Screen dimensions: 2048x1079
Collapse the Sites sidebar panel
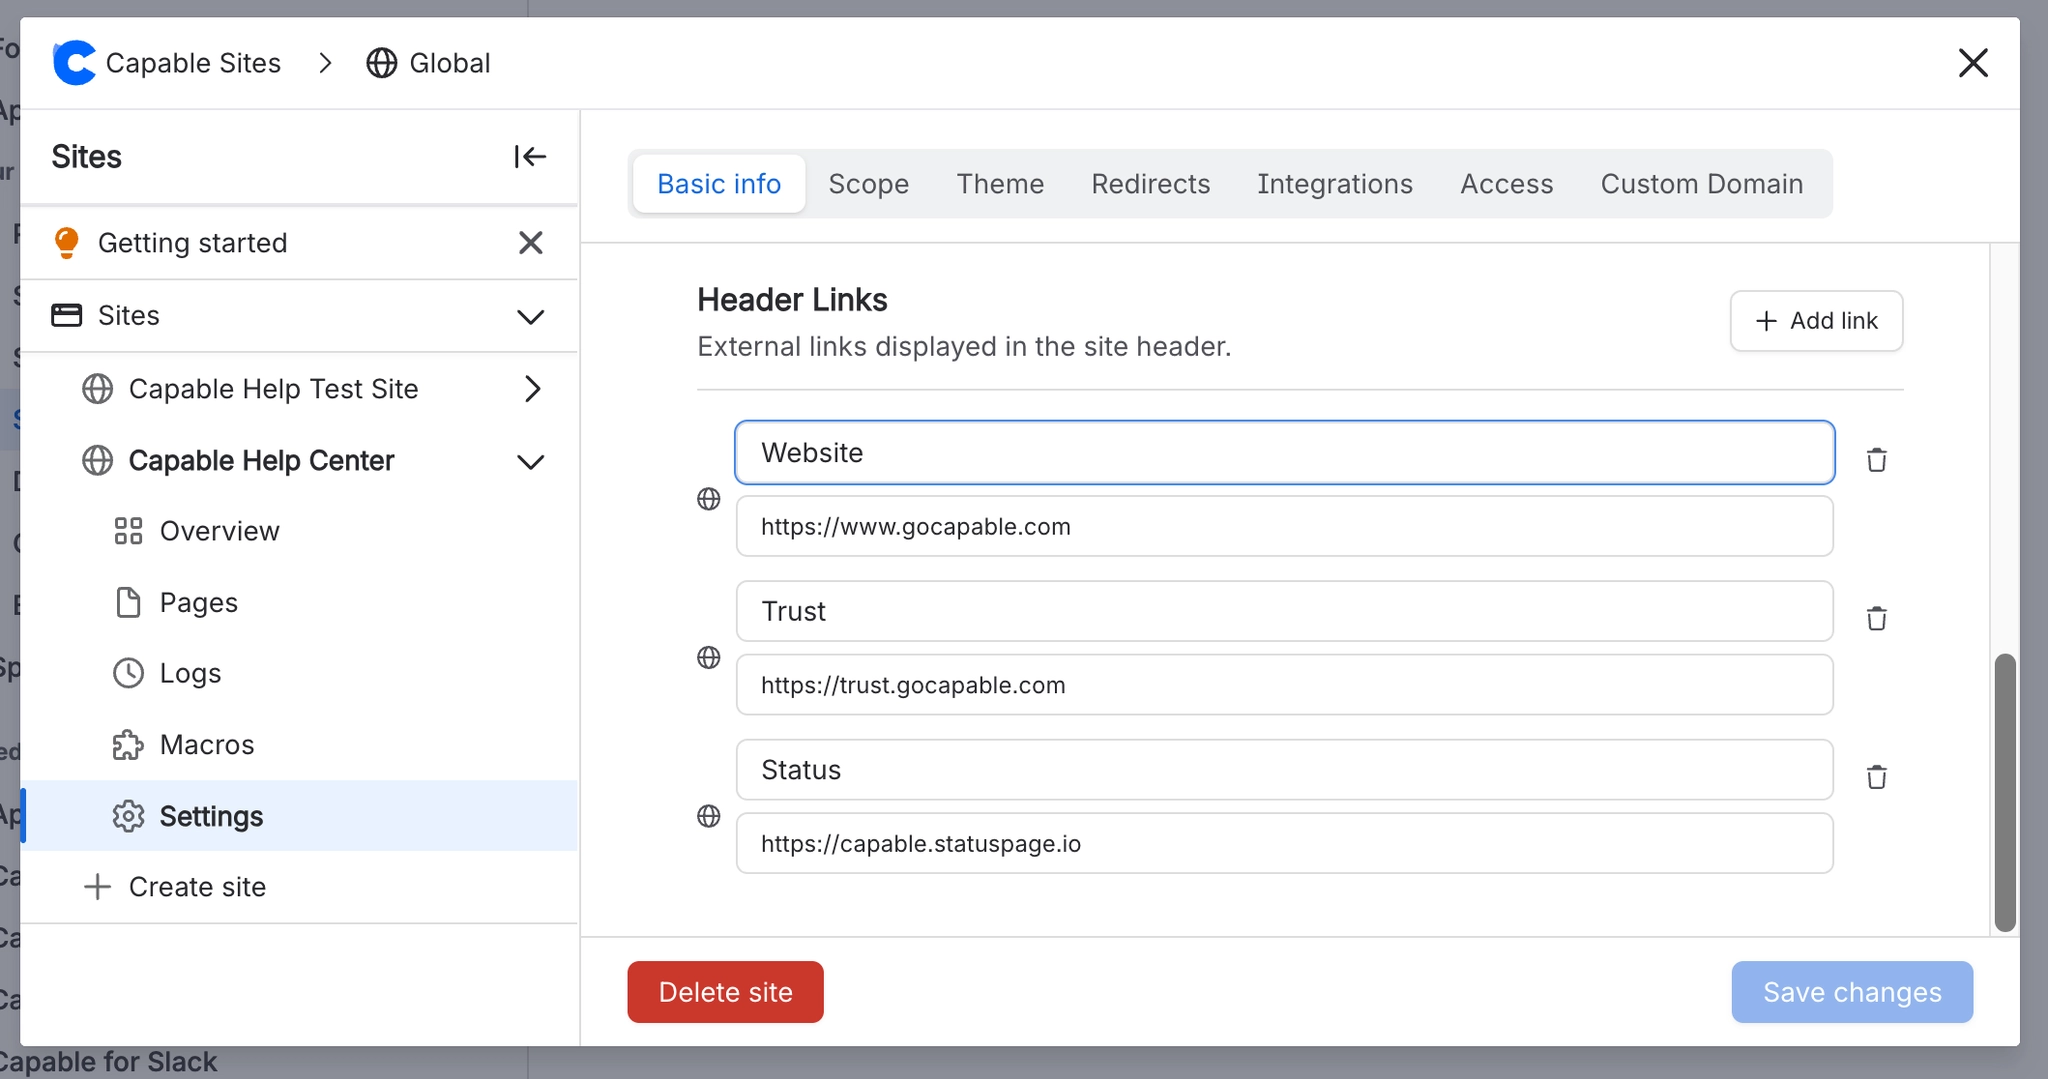(530, 157)
